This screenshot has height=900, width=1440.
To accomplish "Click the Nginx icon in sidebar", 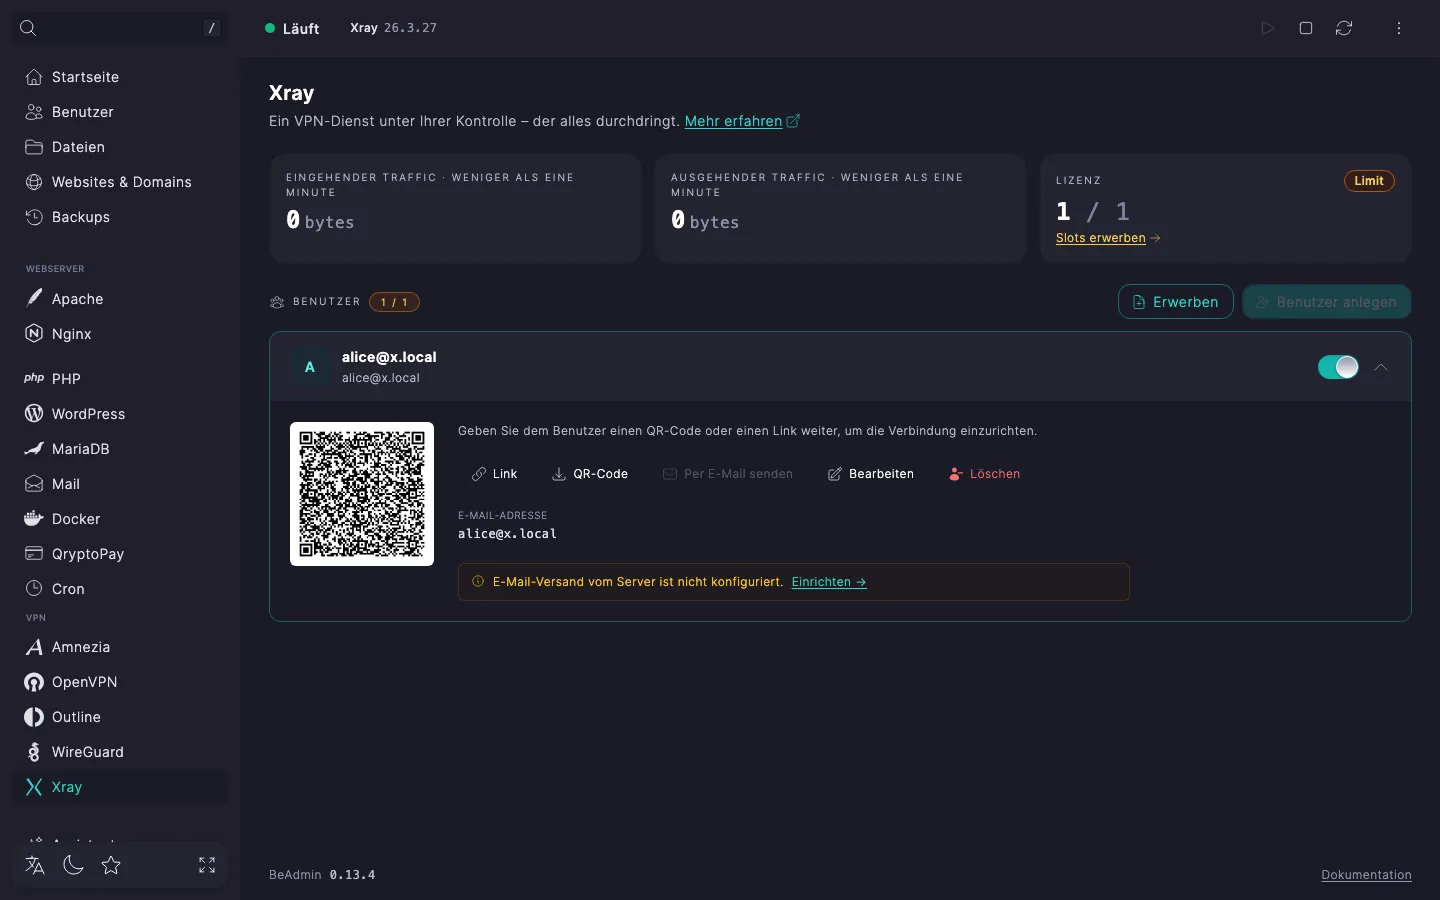I will point(34,334).
